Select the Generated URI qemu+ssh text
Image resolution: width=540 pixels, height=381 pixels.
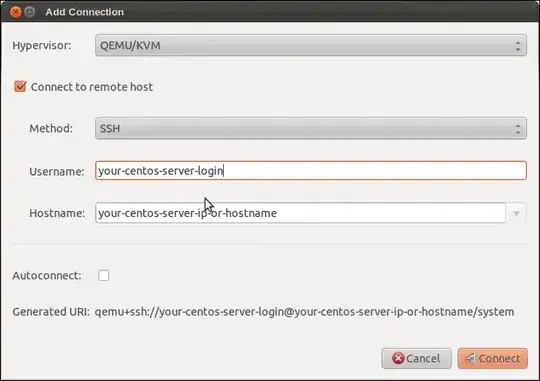(x=304, y=312)
